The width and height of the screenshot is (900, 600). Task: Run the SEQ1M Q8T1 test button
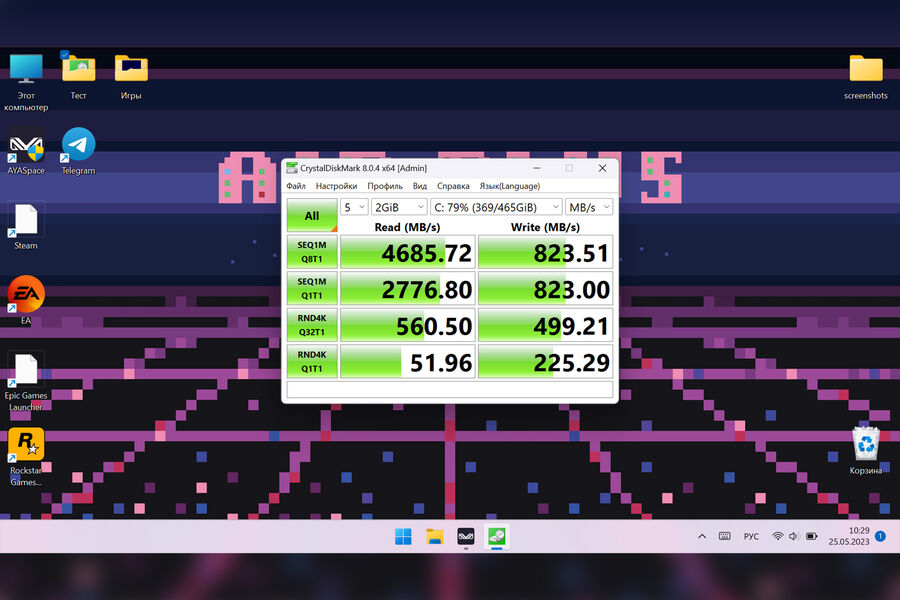pyautogui.click(x=312, y=252)
